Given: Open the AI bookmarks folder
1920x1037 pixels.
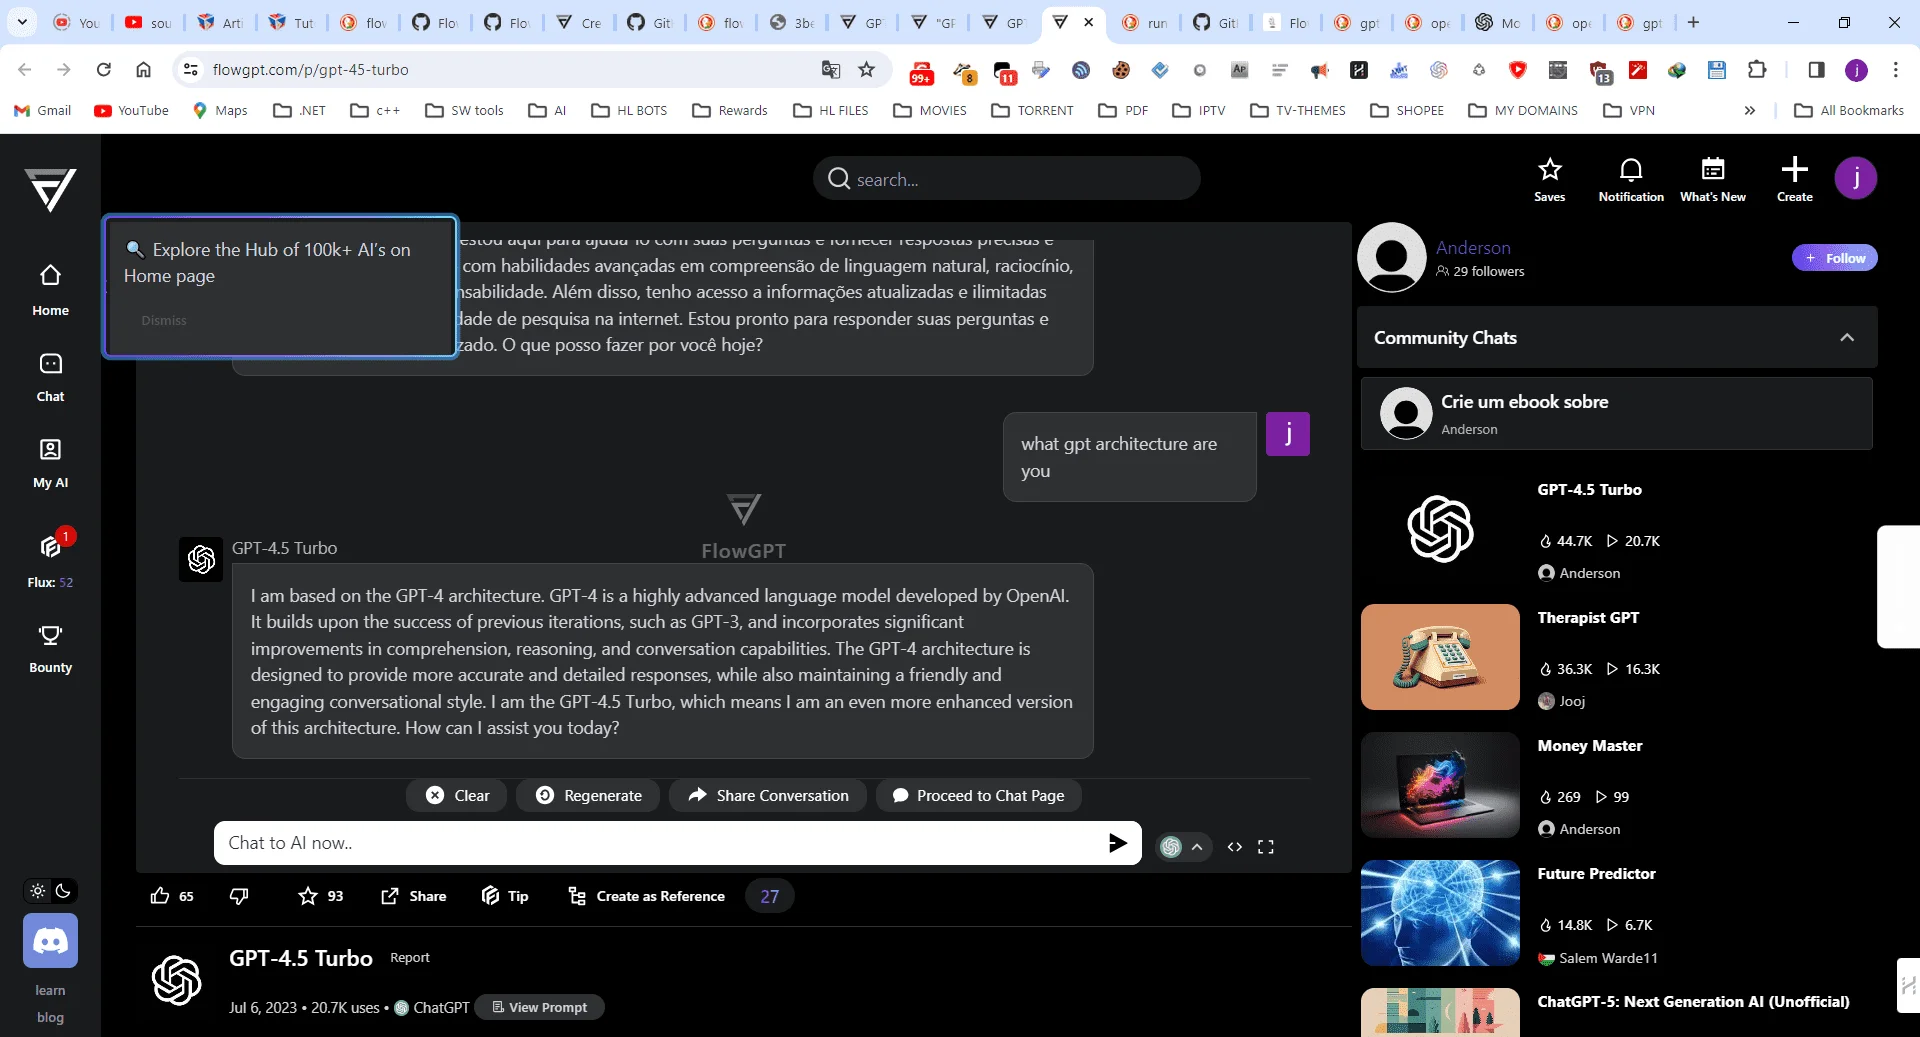Looking at the screenshot, I should [x=548, y=110].
